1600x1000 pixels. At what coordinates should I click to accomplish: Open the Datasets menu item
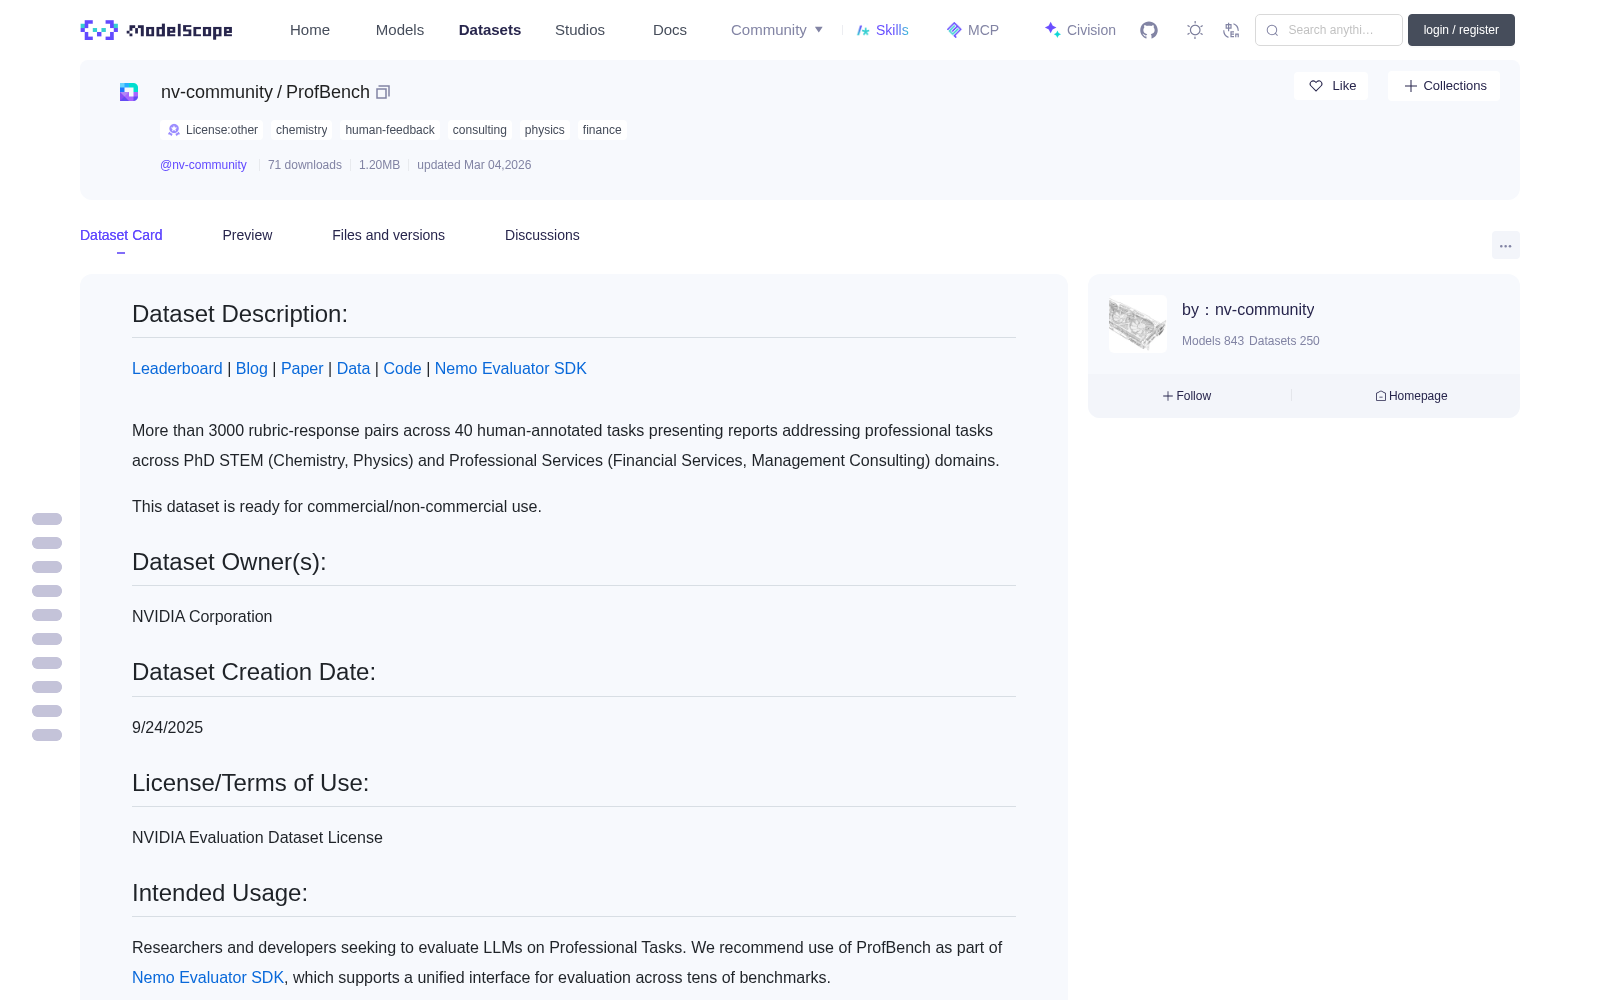click(x=490, y=30)
